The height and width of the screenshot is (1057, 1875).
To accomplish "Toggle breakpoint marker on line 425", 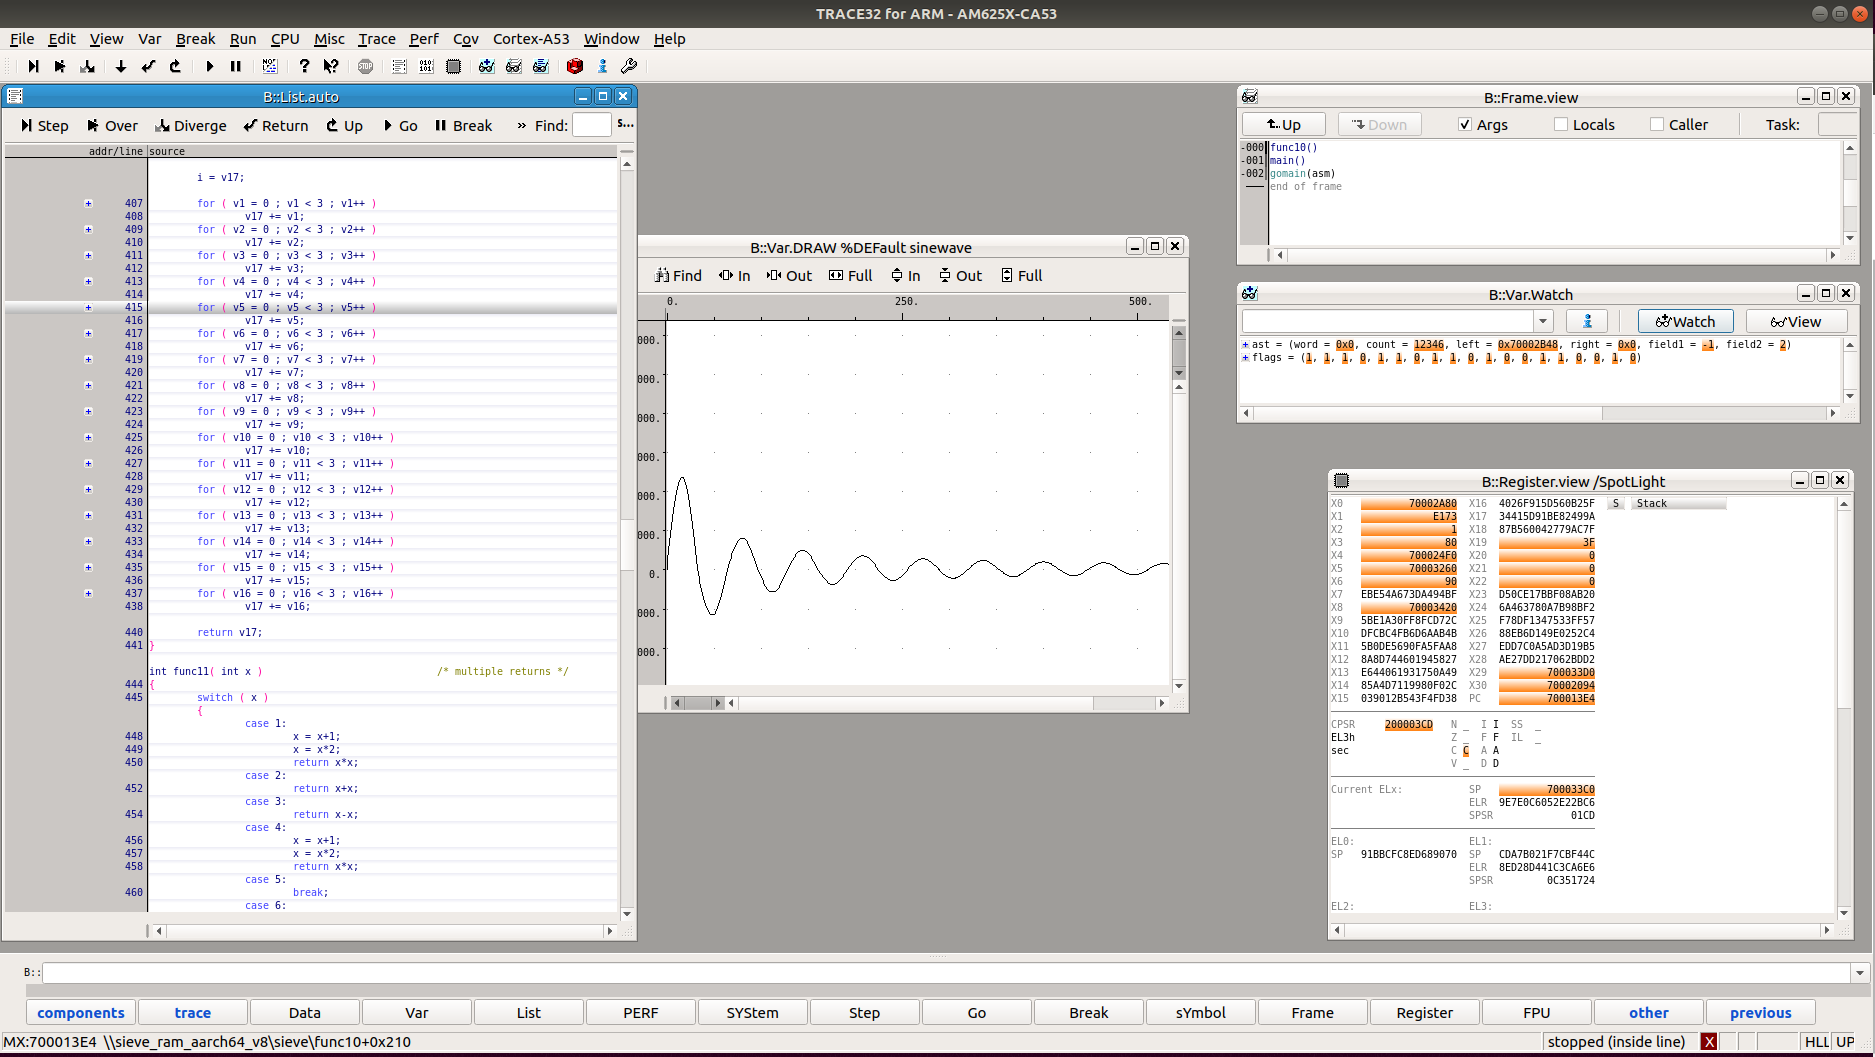I will tap(88, 437).
